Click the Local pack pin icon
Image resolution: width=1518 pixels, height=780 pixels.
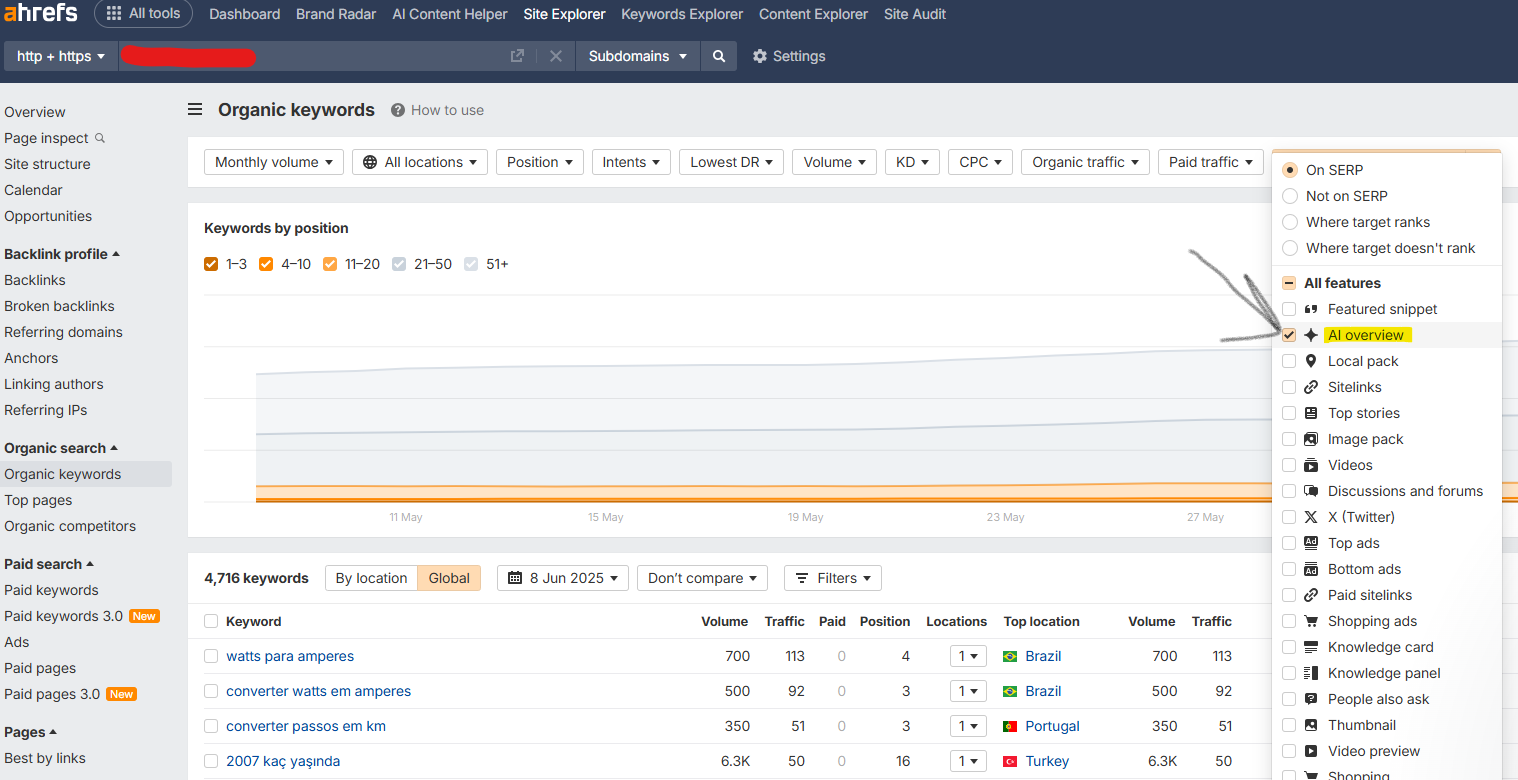(x=1311, y=361)
